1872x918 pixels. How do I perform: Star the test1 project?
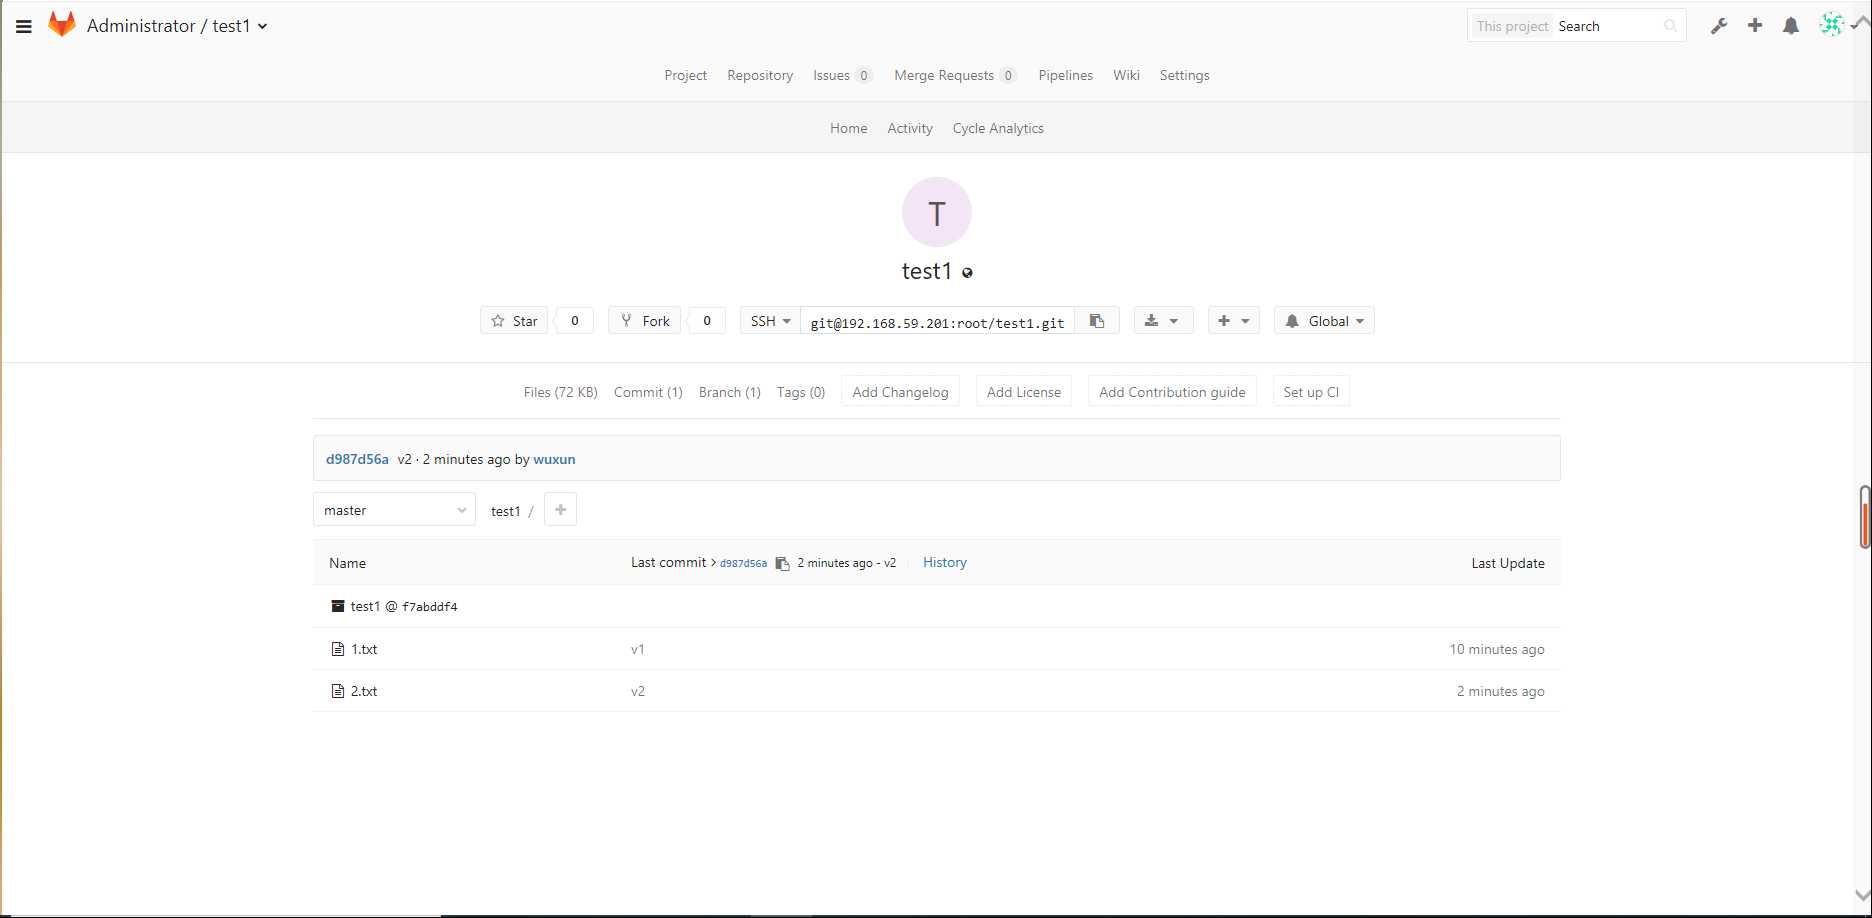click(514, 321)
